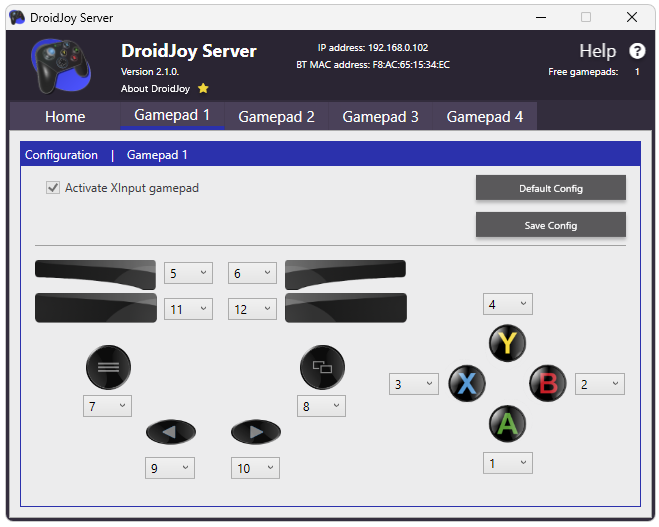This screenshot has height=527, width=659.
Task: Open the dropdown showing 5
Action: tap(188, 273)
